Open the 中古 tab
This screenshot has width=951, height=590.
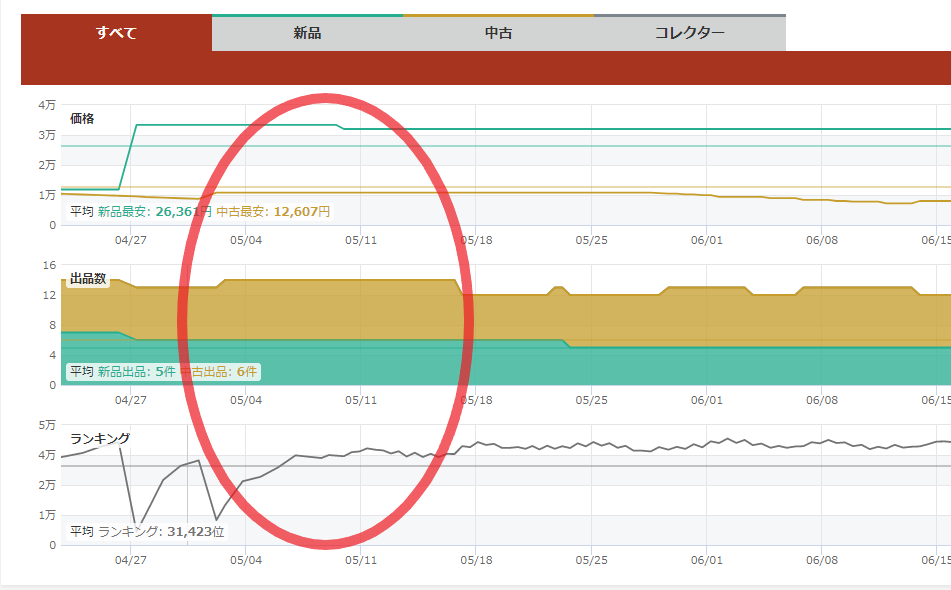(498, 33)
